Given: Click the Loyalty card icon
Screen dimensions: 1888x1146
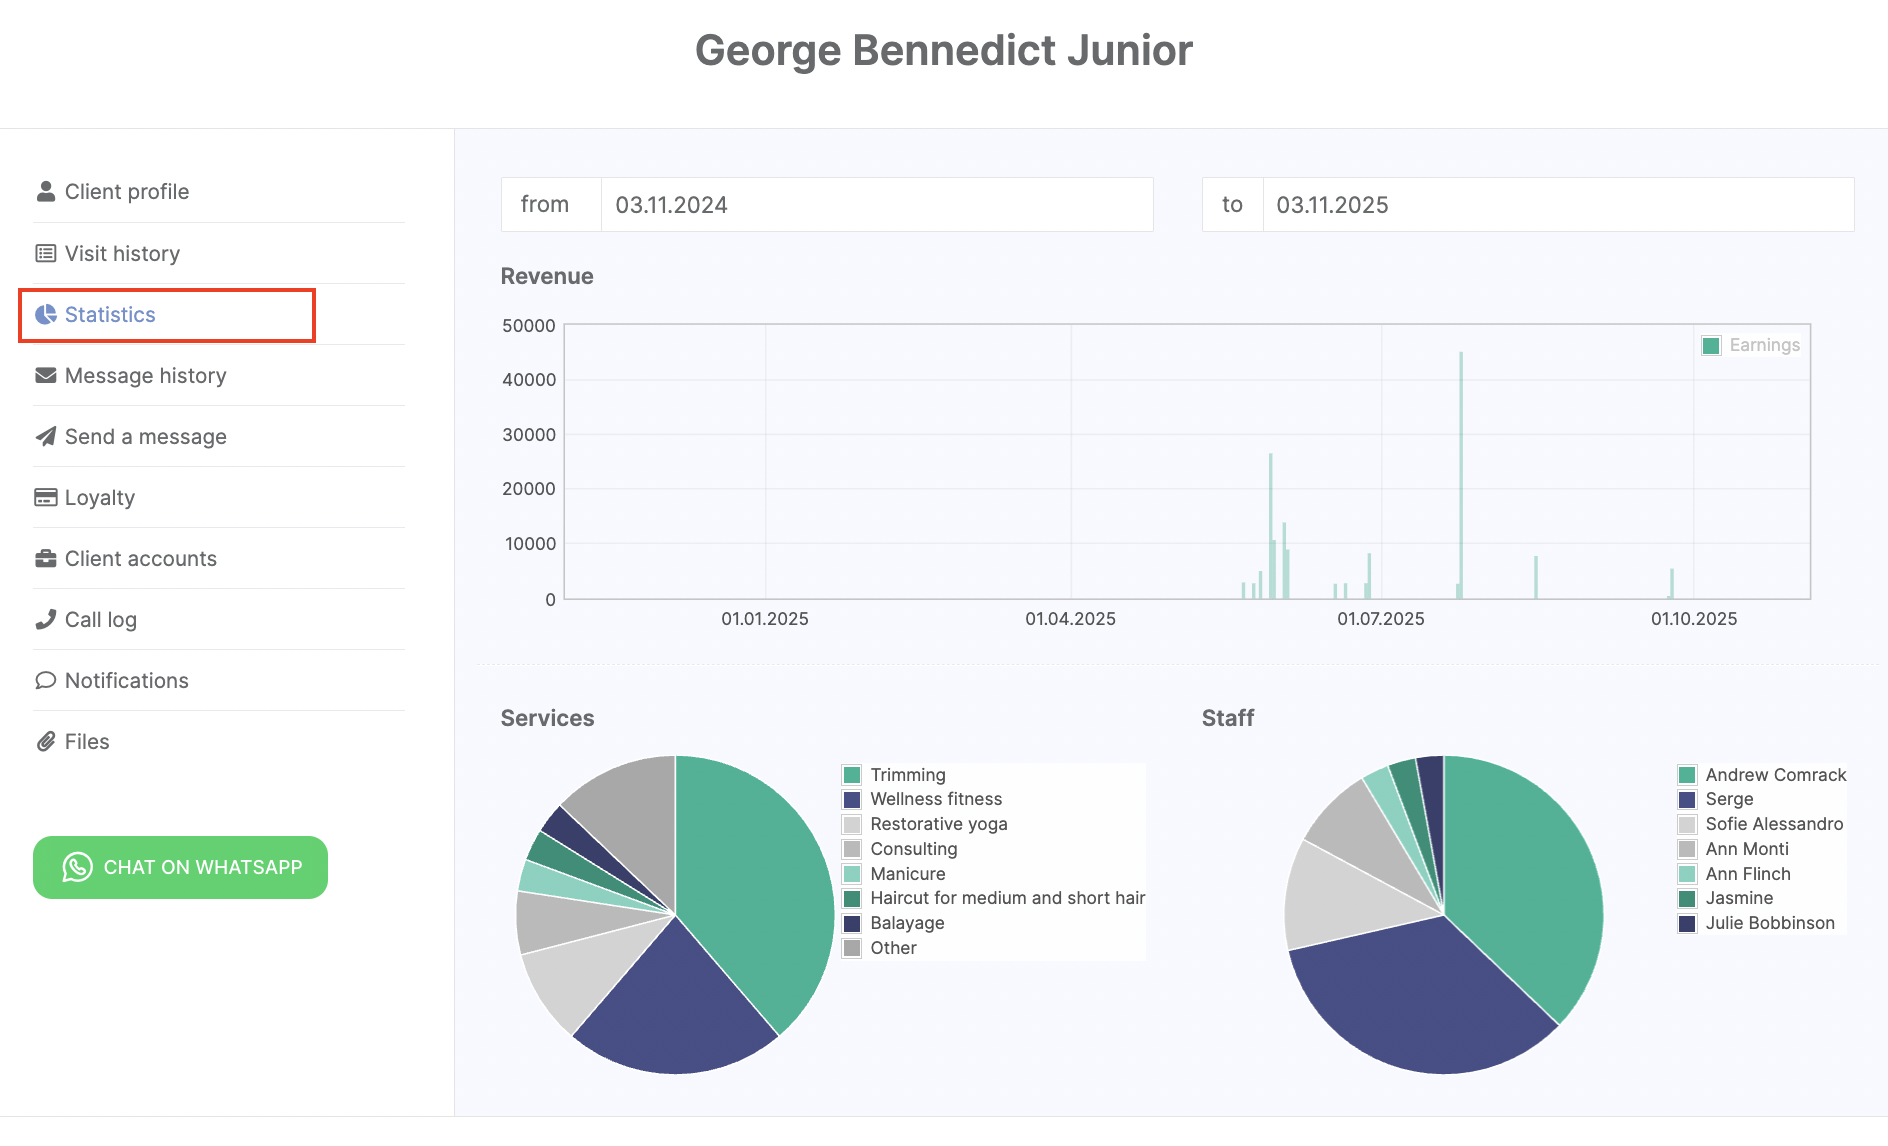Looking at the screenshot, I should pyautogui.click(x=45, y=497).
